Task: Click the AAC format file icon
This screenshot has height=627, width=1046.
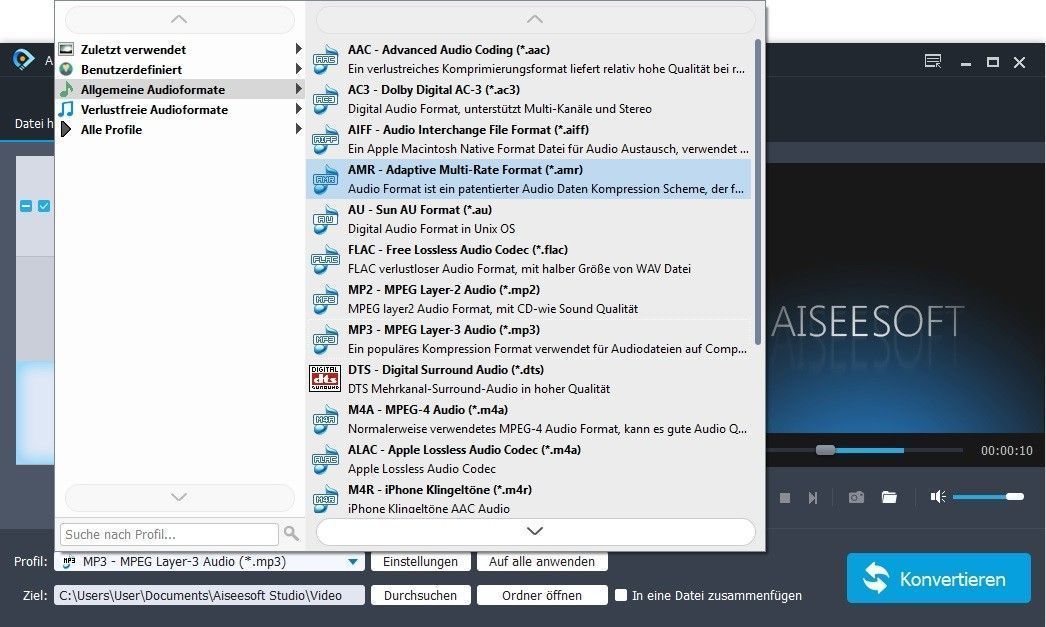Action: coord(325,59)
